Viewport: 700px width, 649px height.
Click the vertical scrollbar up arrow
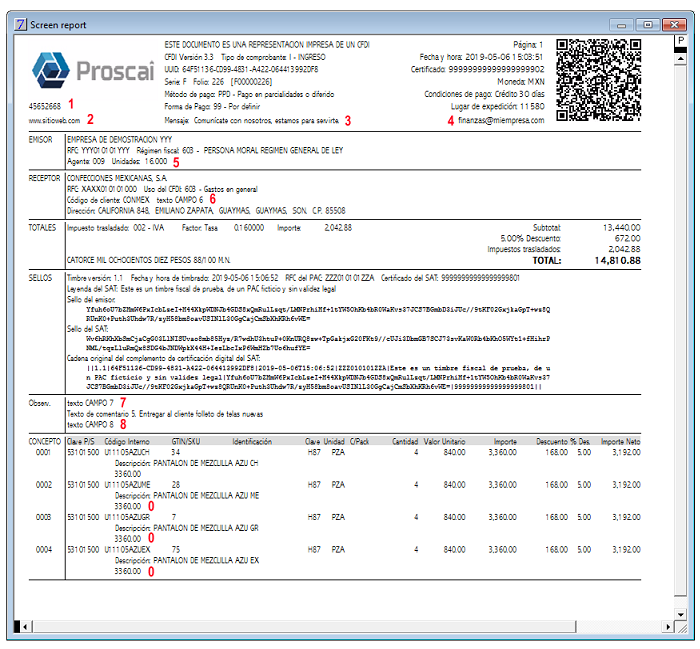tap(680, 59)
